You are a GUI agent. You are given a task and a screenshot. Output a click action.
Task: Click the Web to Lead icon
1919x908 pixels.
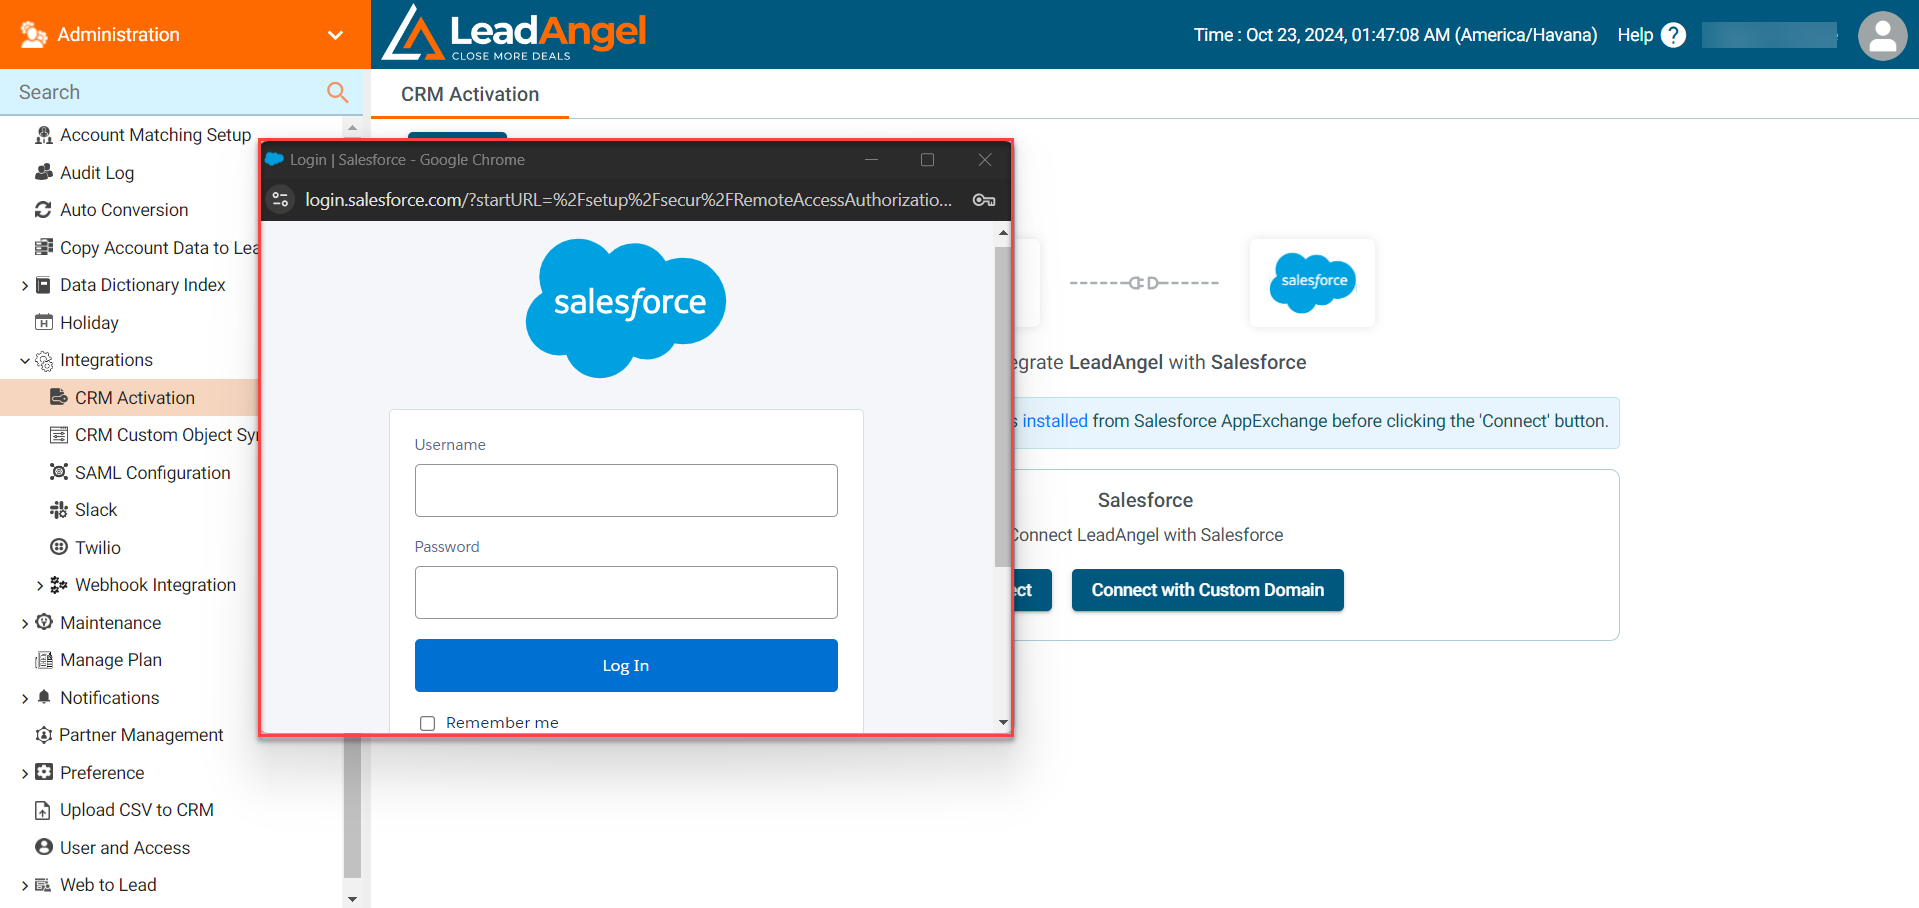pyautogui.click(x=43, y=885)
